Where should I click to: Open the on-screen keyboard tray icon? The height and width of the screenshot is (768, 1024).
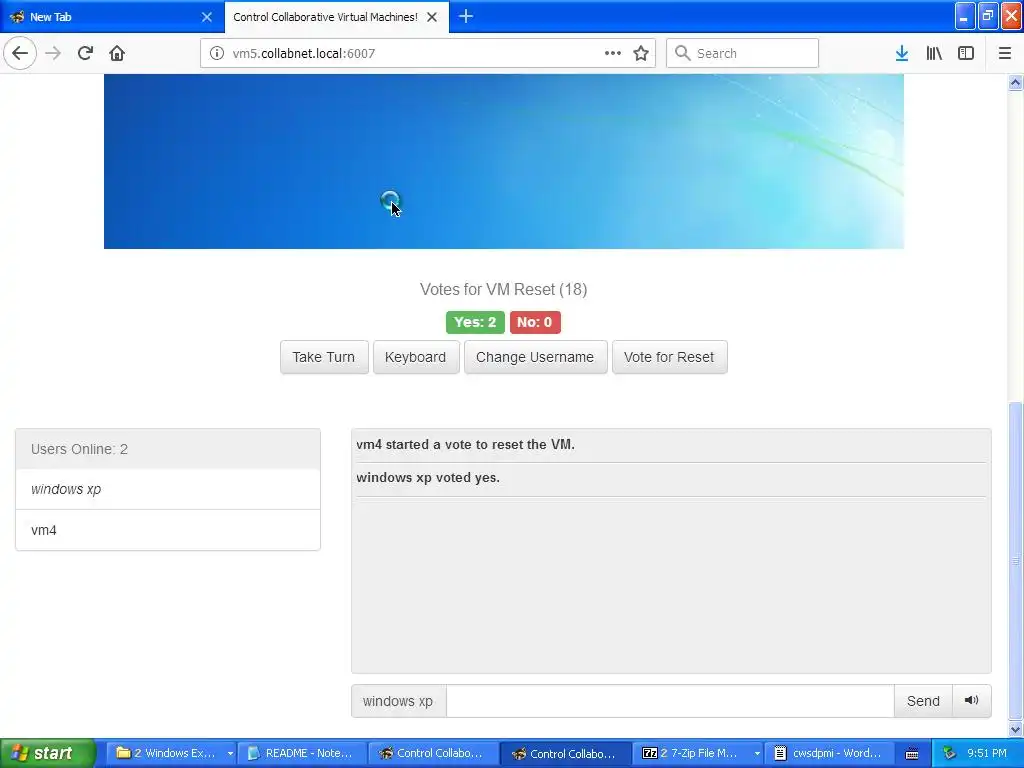pos(912,754)
